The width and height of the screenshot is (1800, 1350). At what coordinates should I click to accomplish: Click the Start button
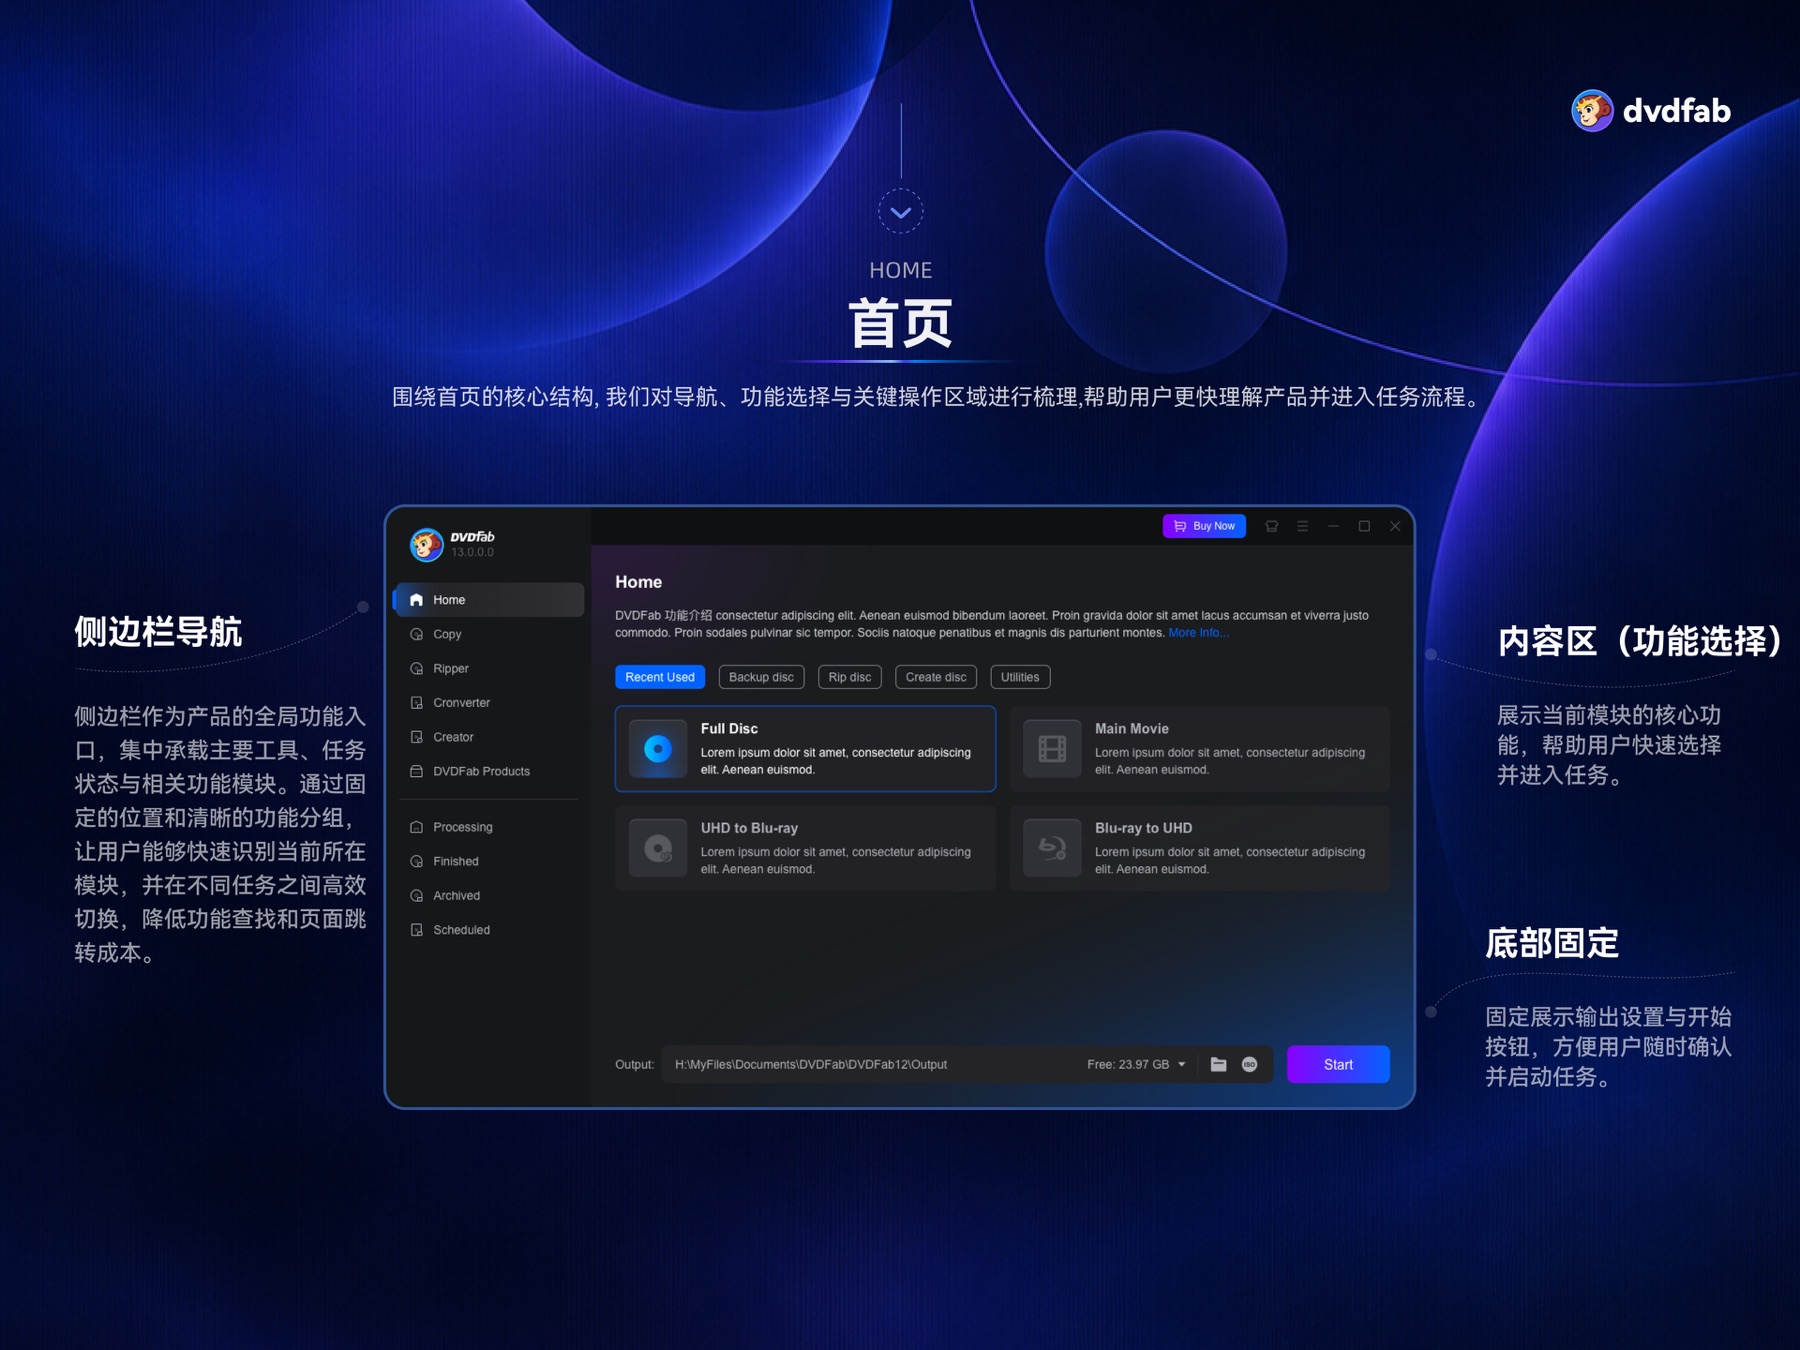1338,1064
